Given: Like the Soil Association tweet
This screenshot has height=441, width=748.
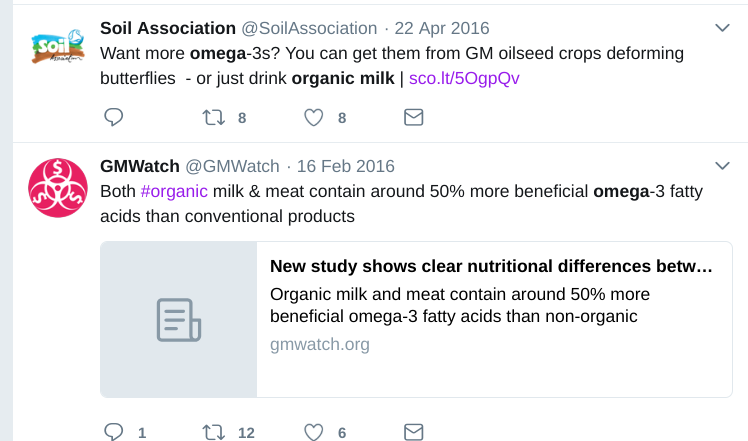Looking at the screenshot, I should click(314, 118).
